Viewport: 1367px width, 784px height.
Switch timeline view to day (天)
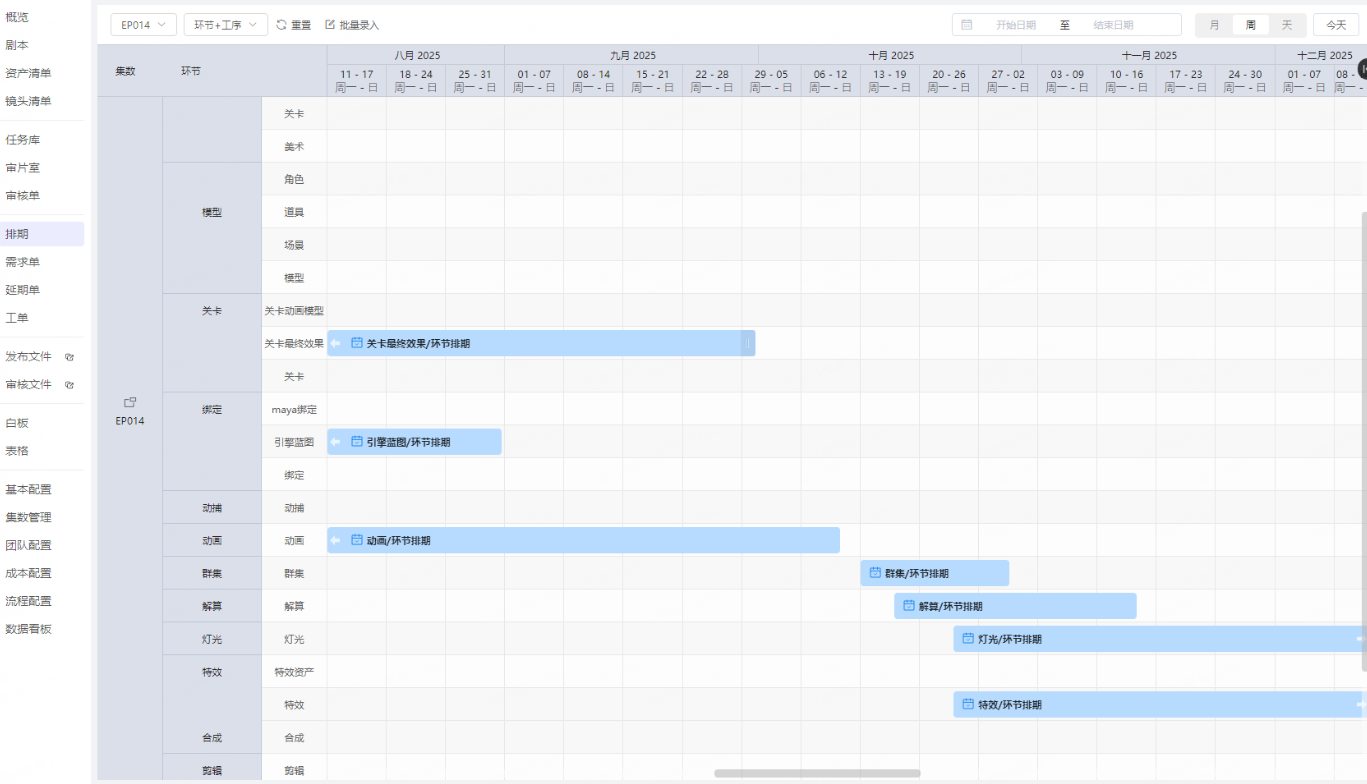click(x=1287, y=25)
